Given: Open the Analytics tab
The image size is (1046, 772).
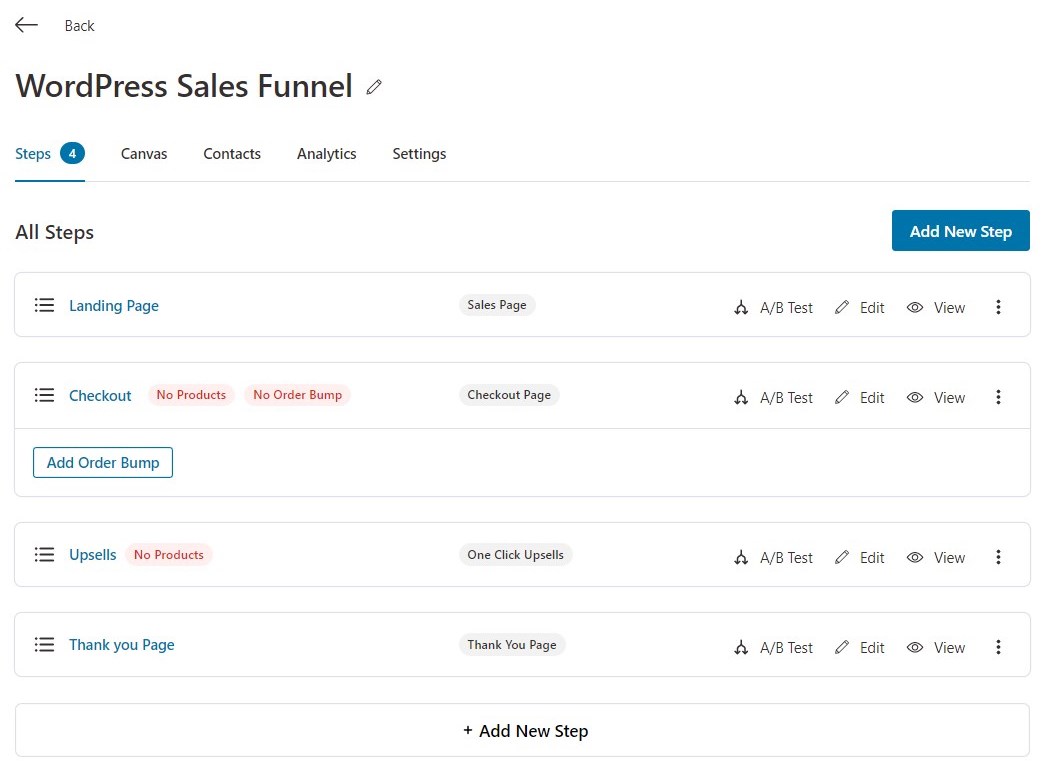Looking at the screenshot, I should pos(326,154).
